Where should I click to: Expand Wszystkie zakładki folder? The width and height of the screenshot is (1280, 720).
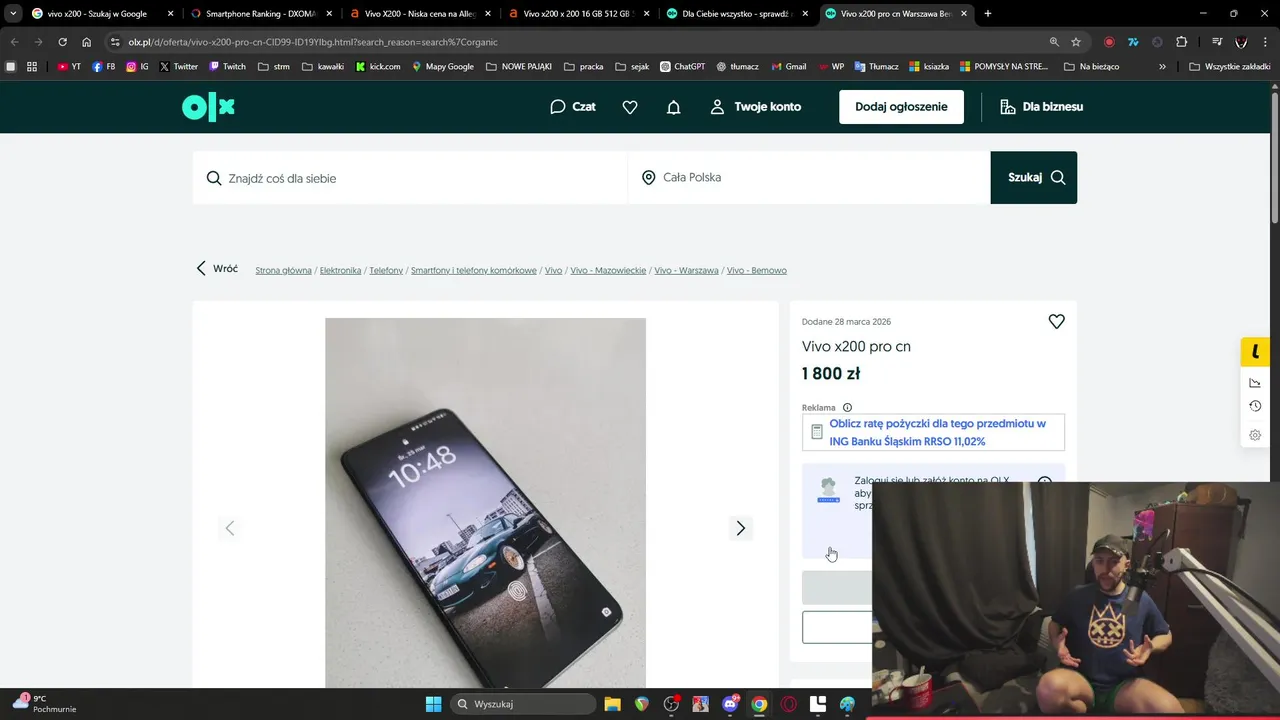[x=1230, y=66]
